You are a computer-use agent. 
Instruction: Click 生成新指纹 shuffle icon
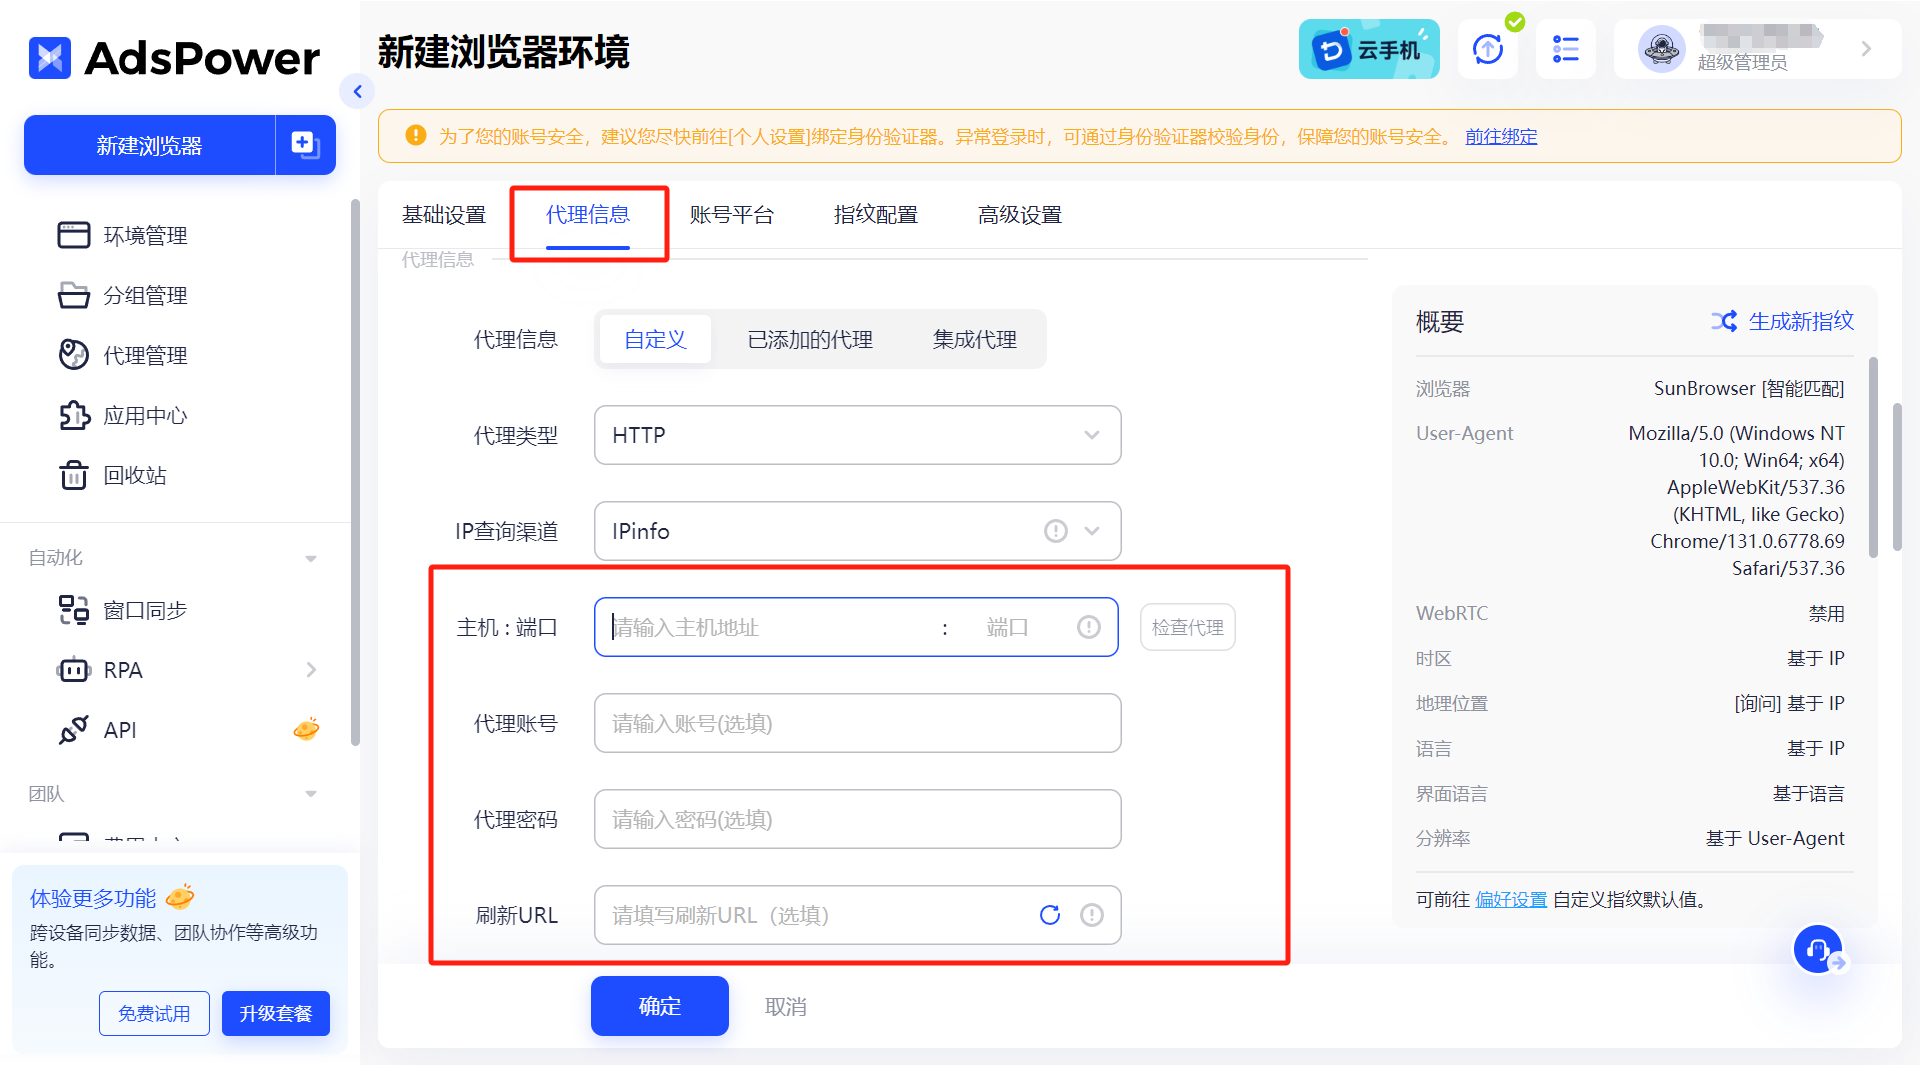point(1723,321)
